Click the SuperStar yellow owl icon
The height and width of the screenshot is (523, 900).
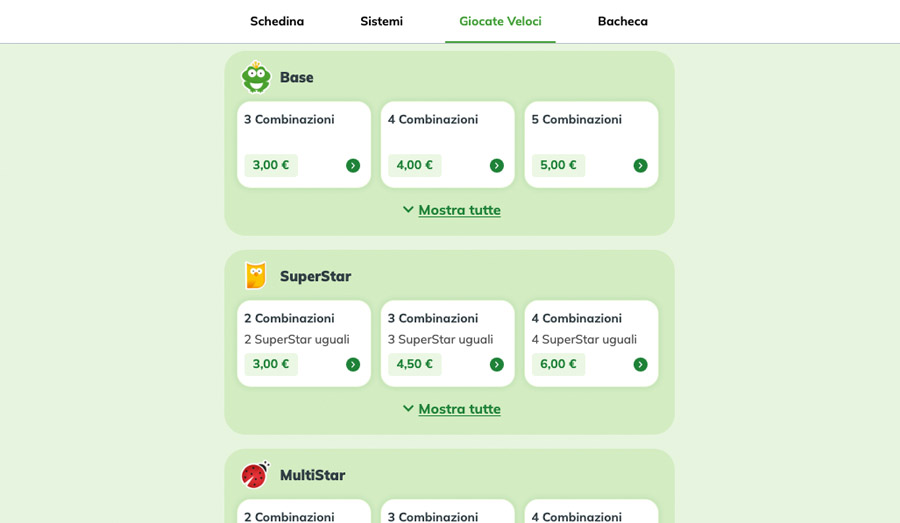[255, 276]
